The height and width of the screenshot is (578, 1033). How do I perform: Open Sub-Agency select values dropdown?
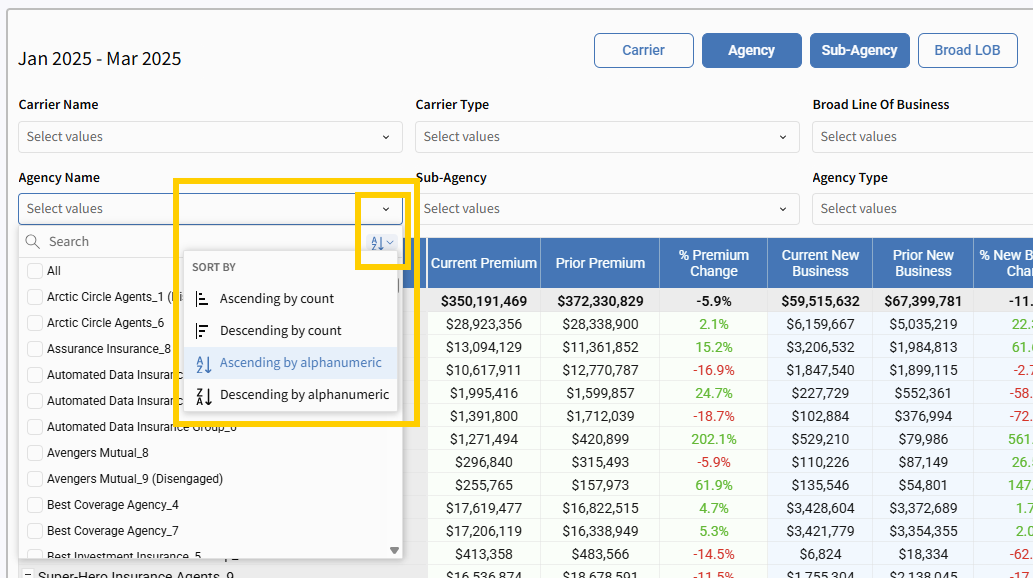pos(607,209)
